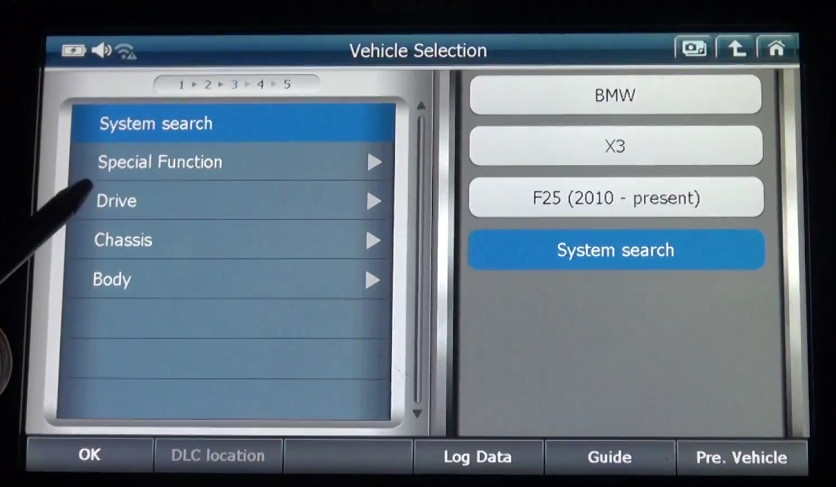This screenshot has height=487, width=836.
Task: Tap the screenshot capture icon
Action: tap(693, 49)
